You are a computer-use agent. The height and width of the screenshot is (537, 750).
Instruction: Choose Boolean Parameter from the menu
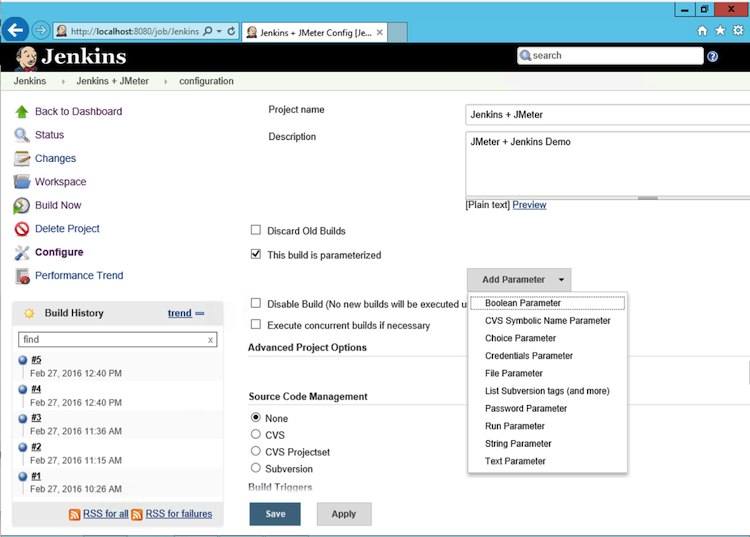pyautogui.click(x=547, y=303)
